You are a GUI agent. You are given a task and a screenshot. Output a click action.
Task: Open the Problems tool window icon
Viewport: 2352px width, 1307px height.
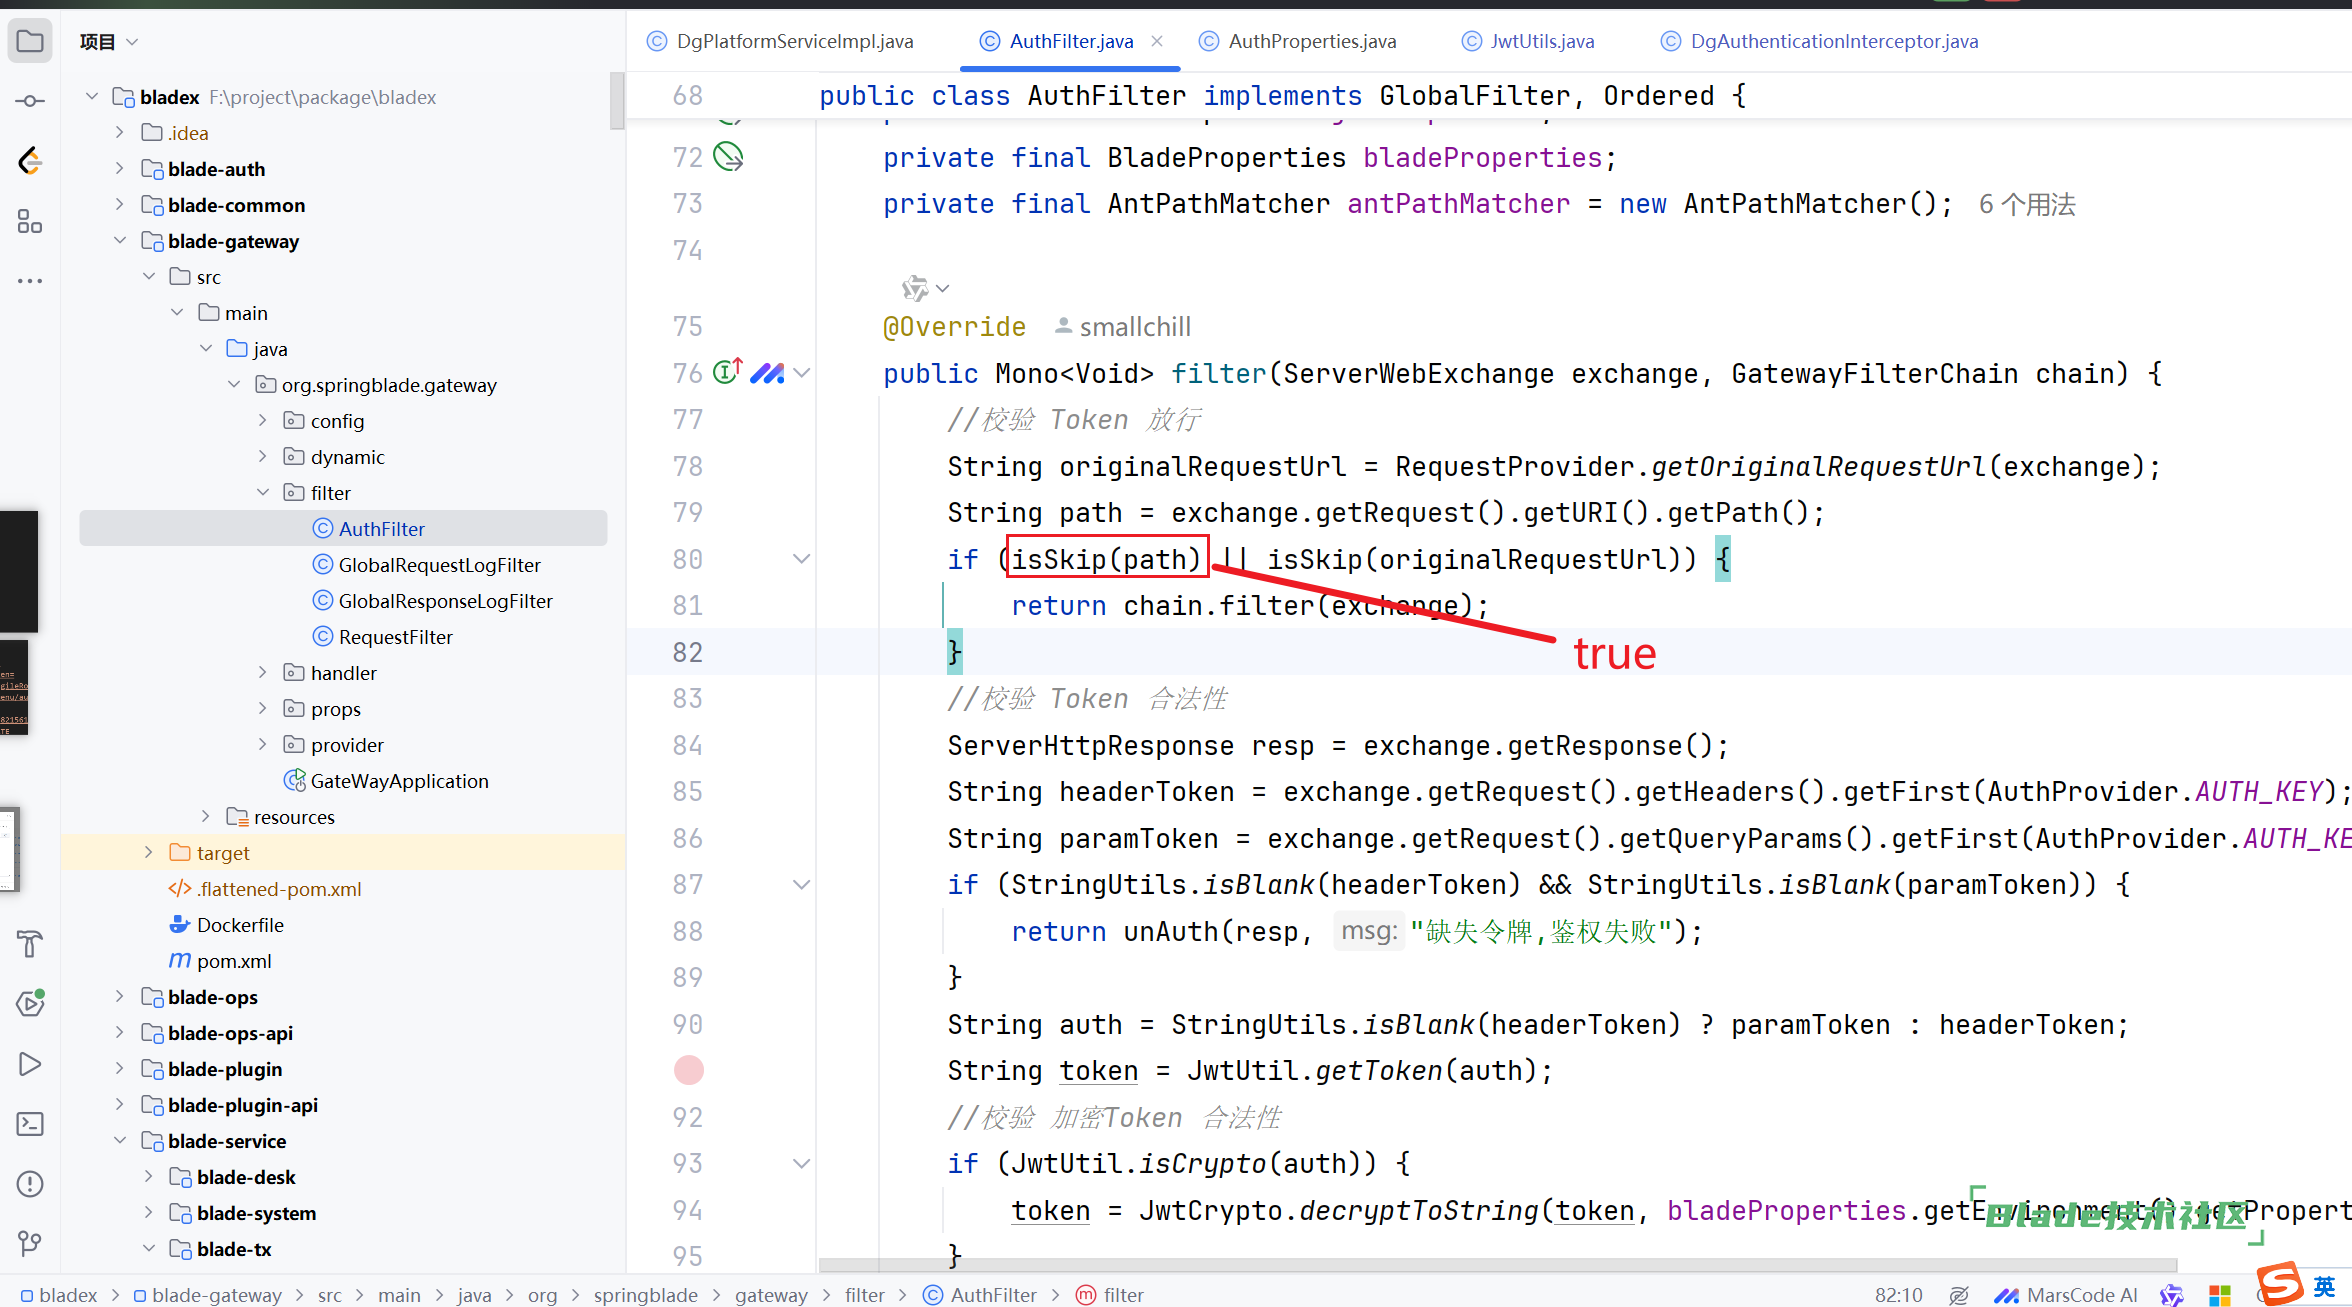point(30,1184)
